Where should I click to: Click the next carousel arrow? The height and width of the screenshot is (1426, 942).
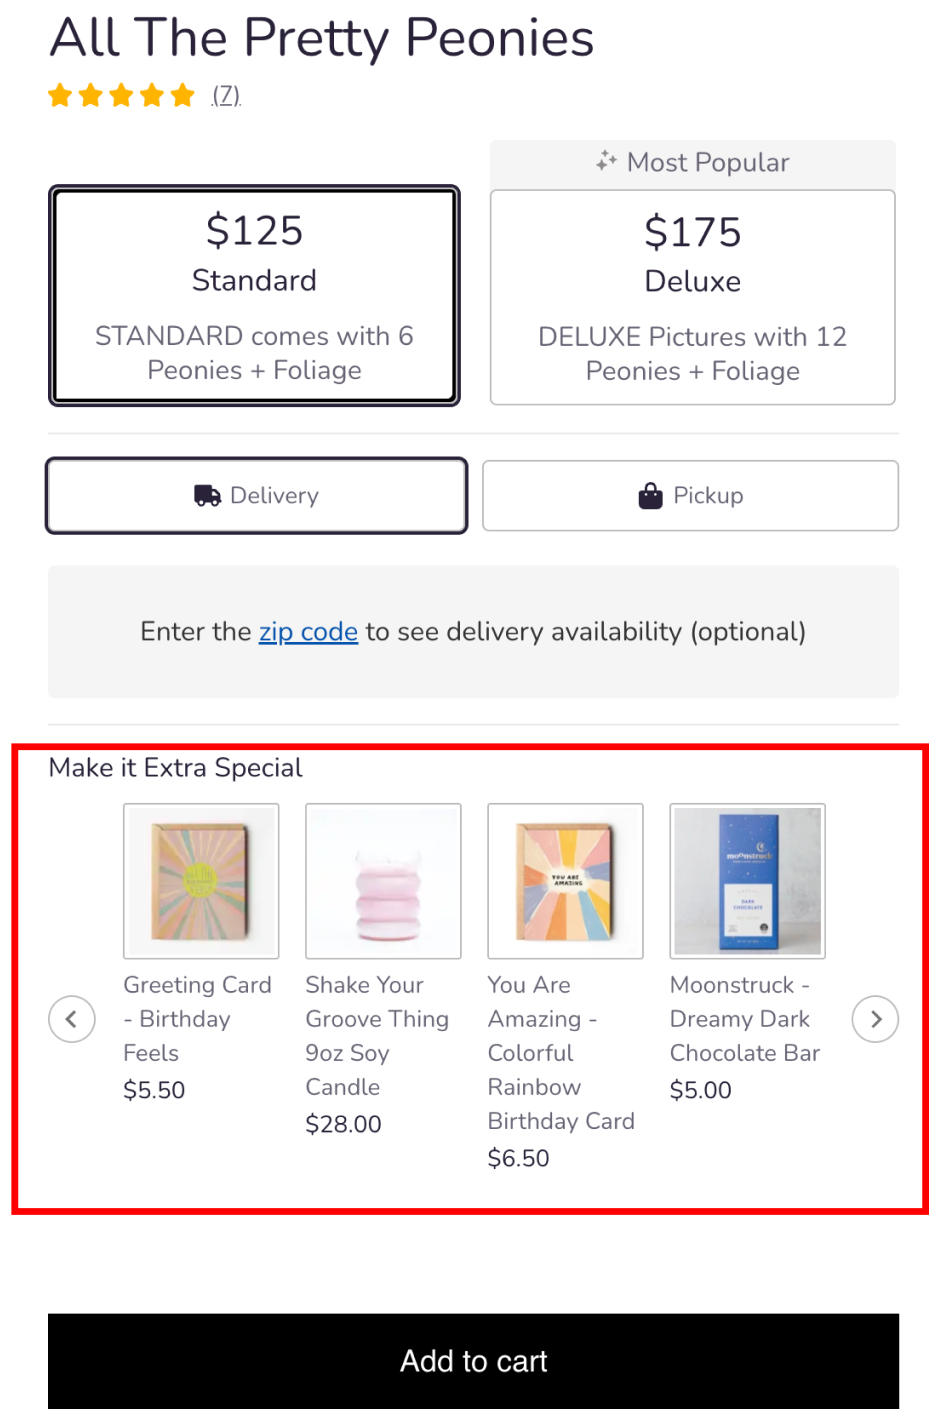(x=875, y=1019)
